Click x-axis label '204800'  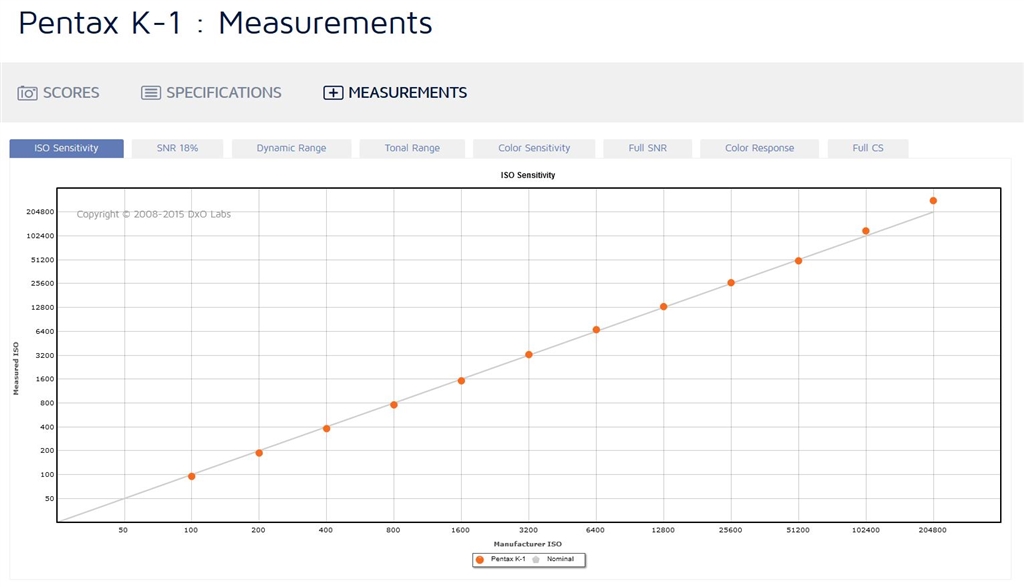click(933, 530)
